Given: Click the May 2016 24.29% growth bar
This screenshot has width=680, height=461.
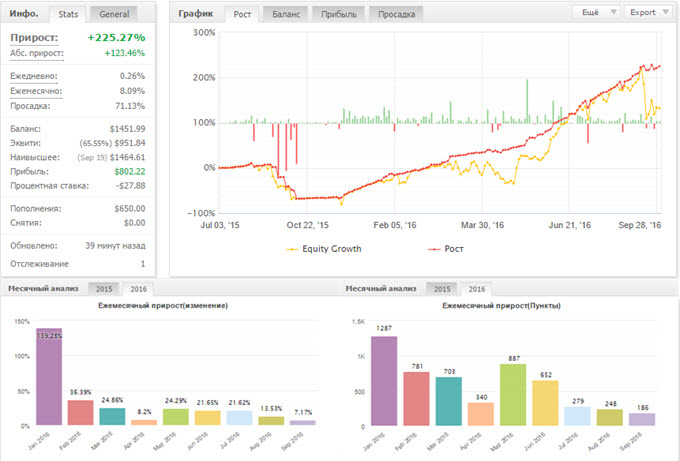Looking at the screenshot, I should pyautogui.click(x=176, y=417).
